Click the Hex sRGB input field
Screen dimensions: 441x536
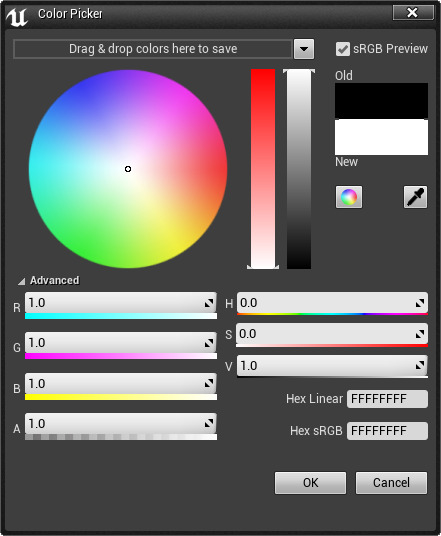(387, 431)
